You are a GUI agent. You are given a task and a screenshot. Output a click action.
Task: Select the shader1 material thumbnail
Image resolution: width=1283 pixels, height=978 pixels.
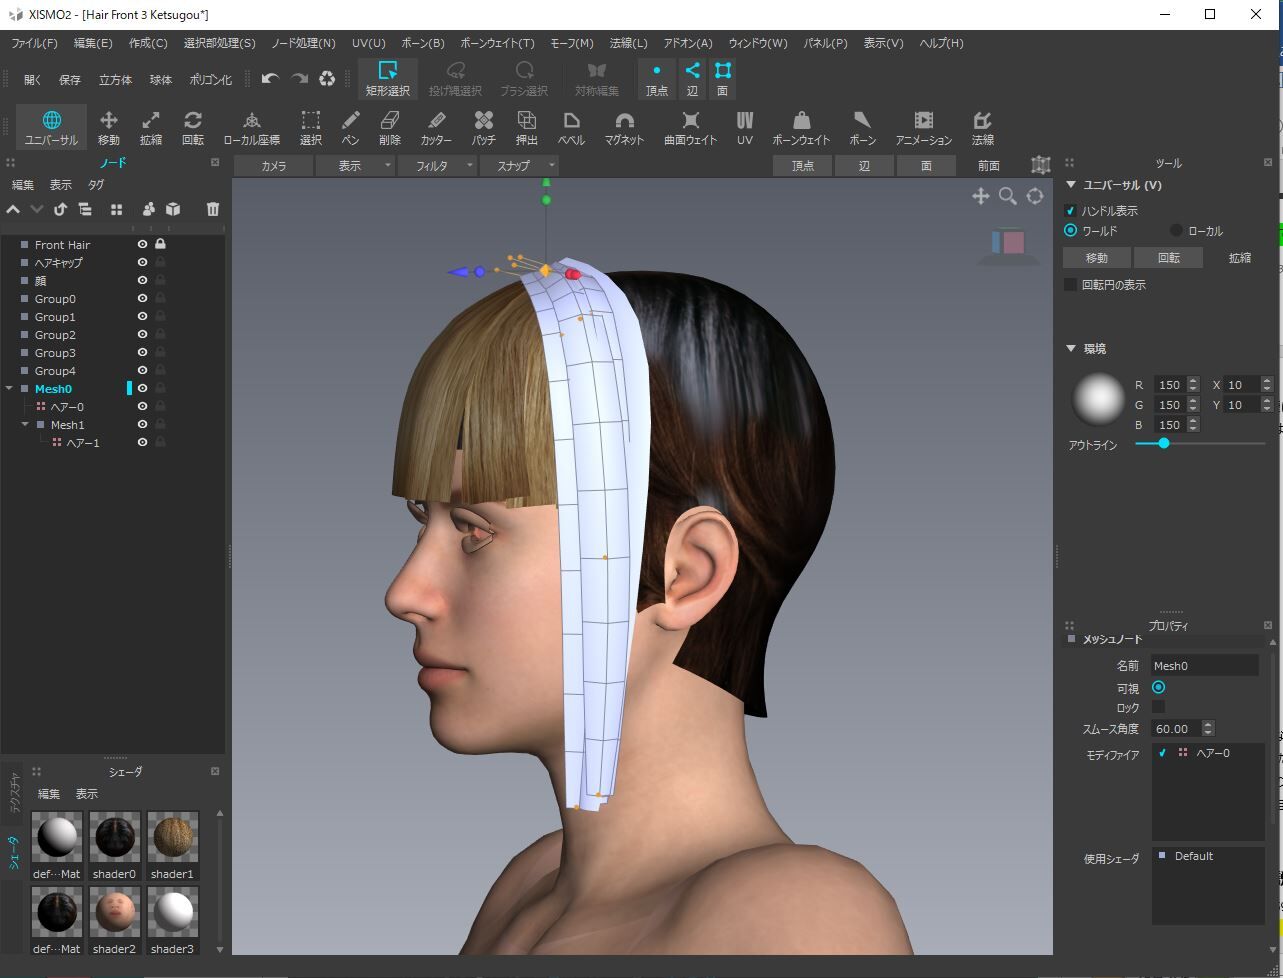172,838
